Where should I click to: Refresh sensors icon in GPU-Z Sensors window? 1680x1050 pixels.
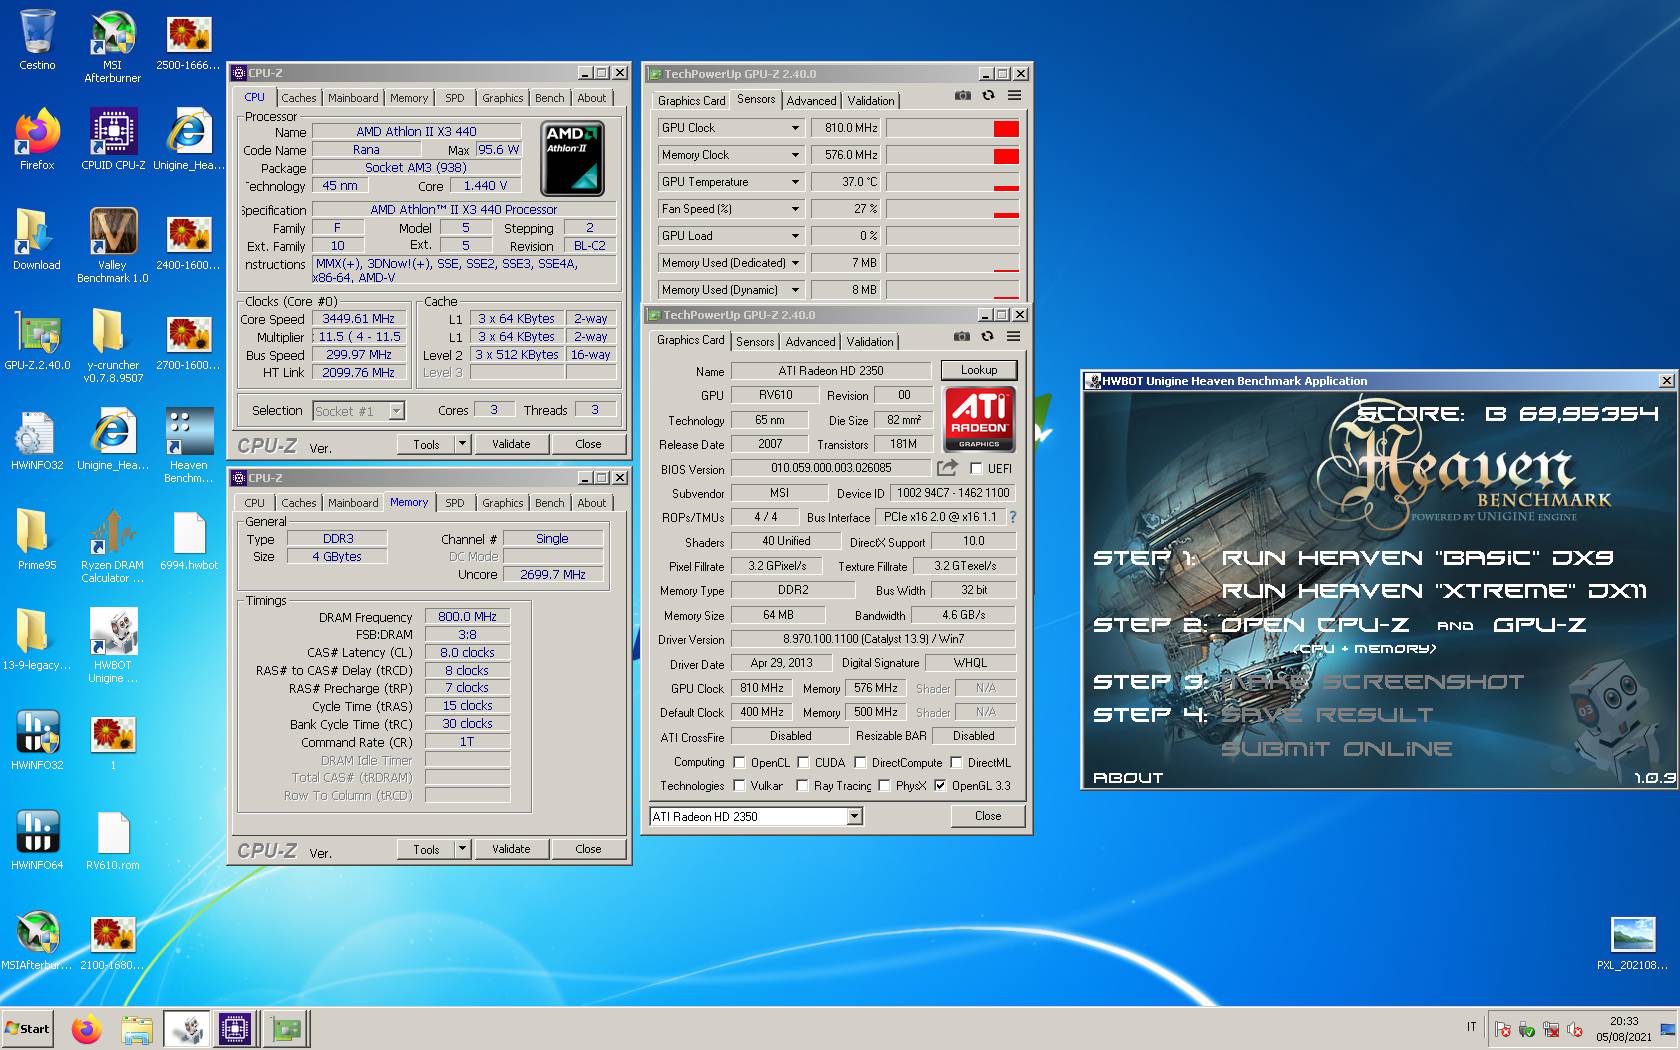pyautogui.click(x=988, y=96)
